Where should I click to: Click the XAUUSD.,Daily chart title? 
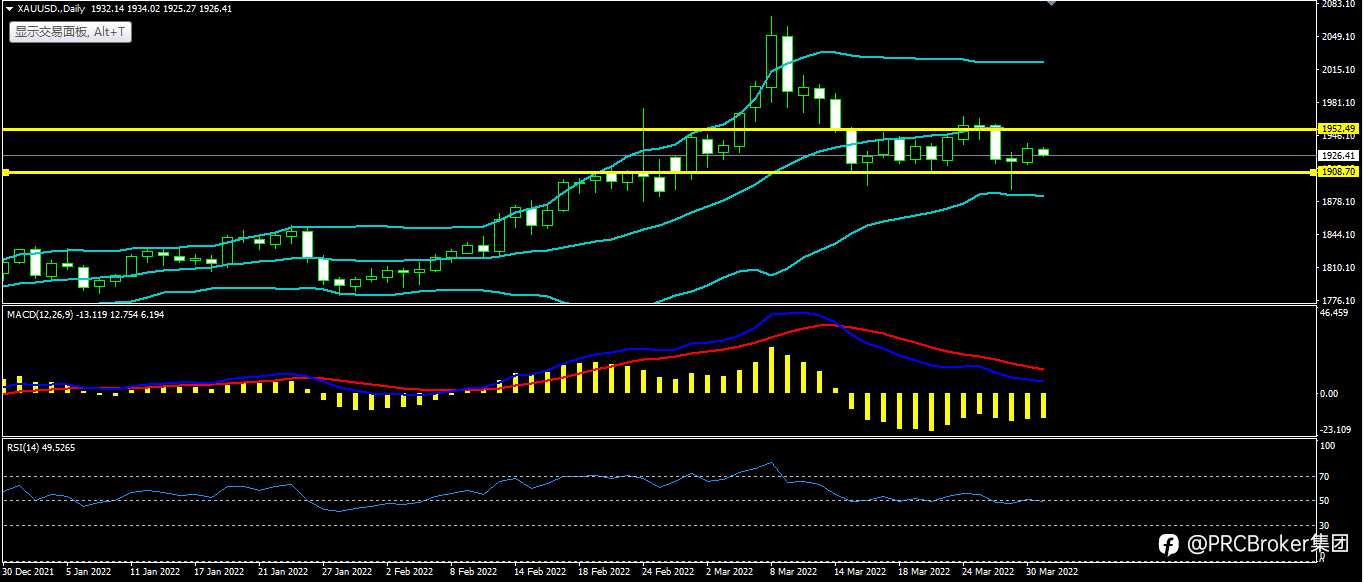click(x=51, y=8)
